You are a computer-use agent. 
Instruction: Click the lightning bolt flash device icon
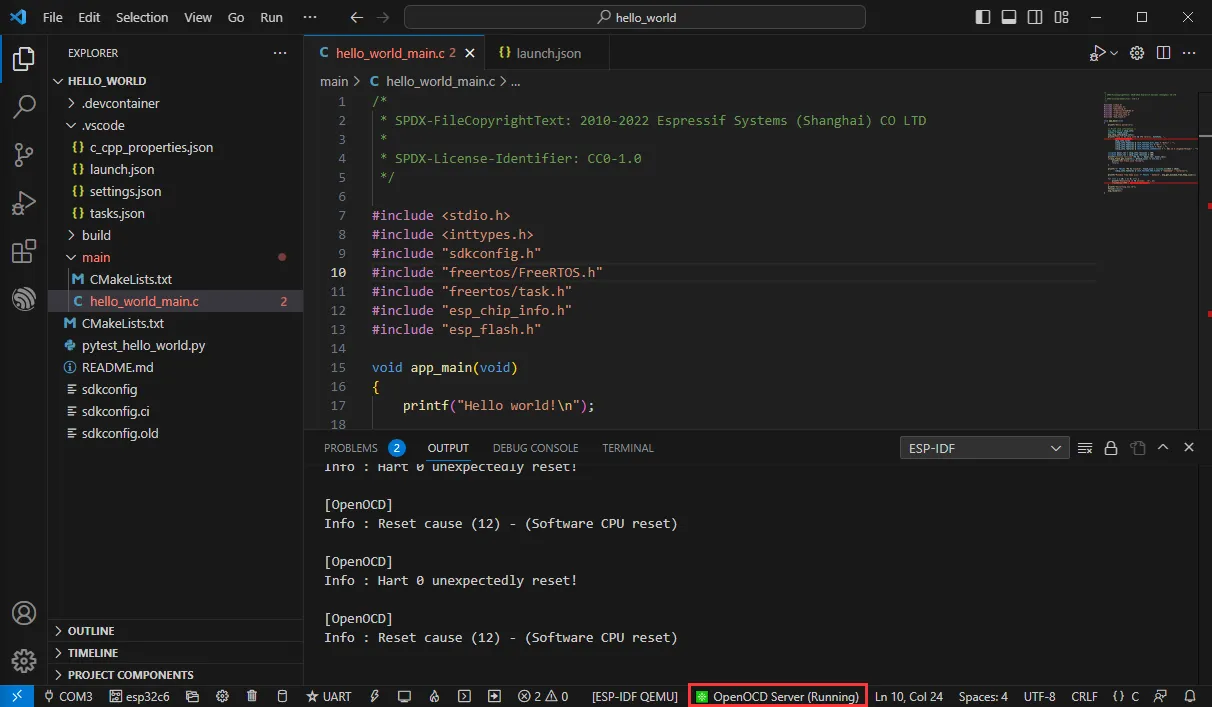click(375, 696)
